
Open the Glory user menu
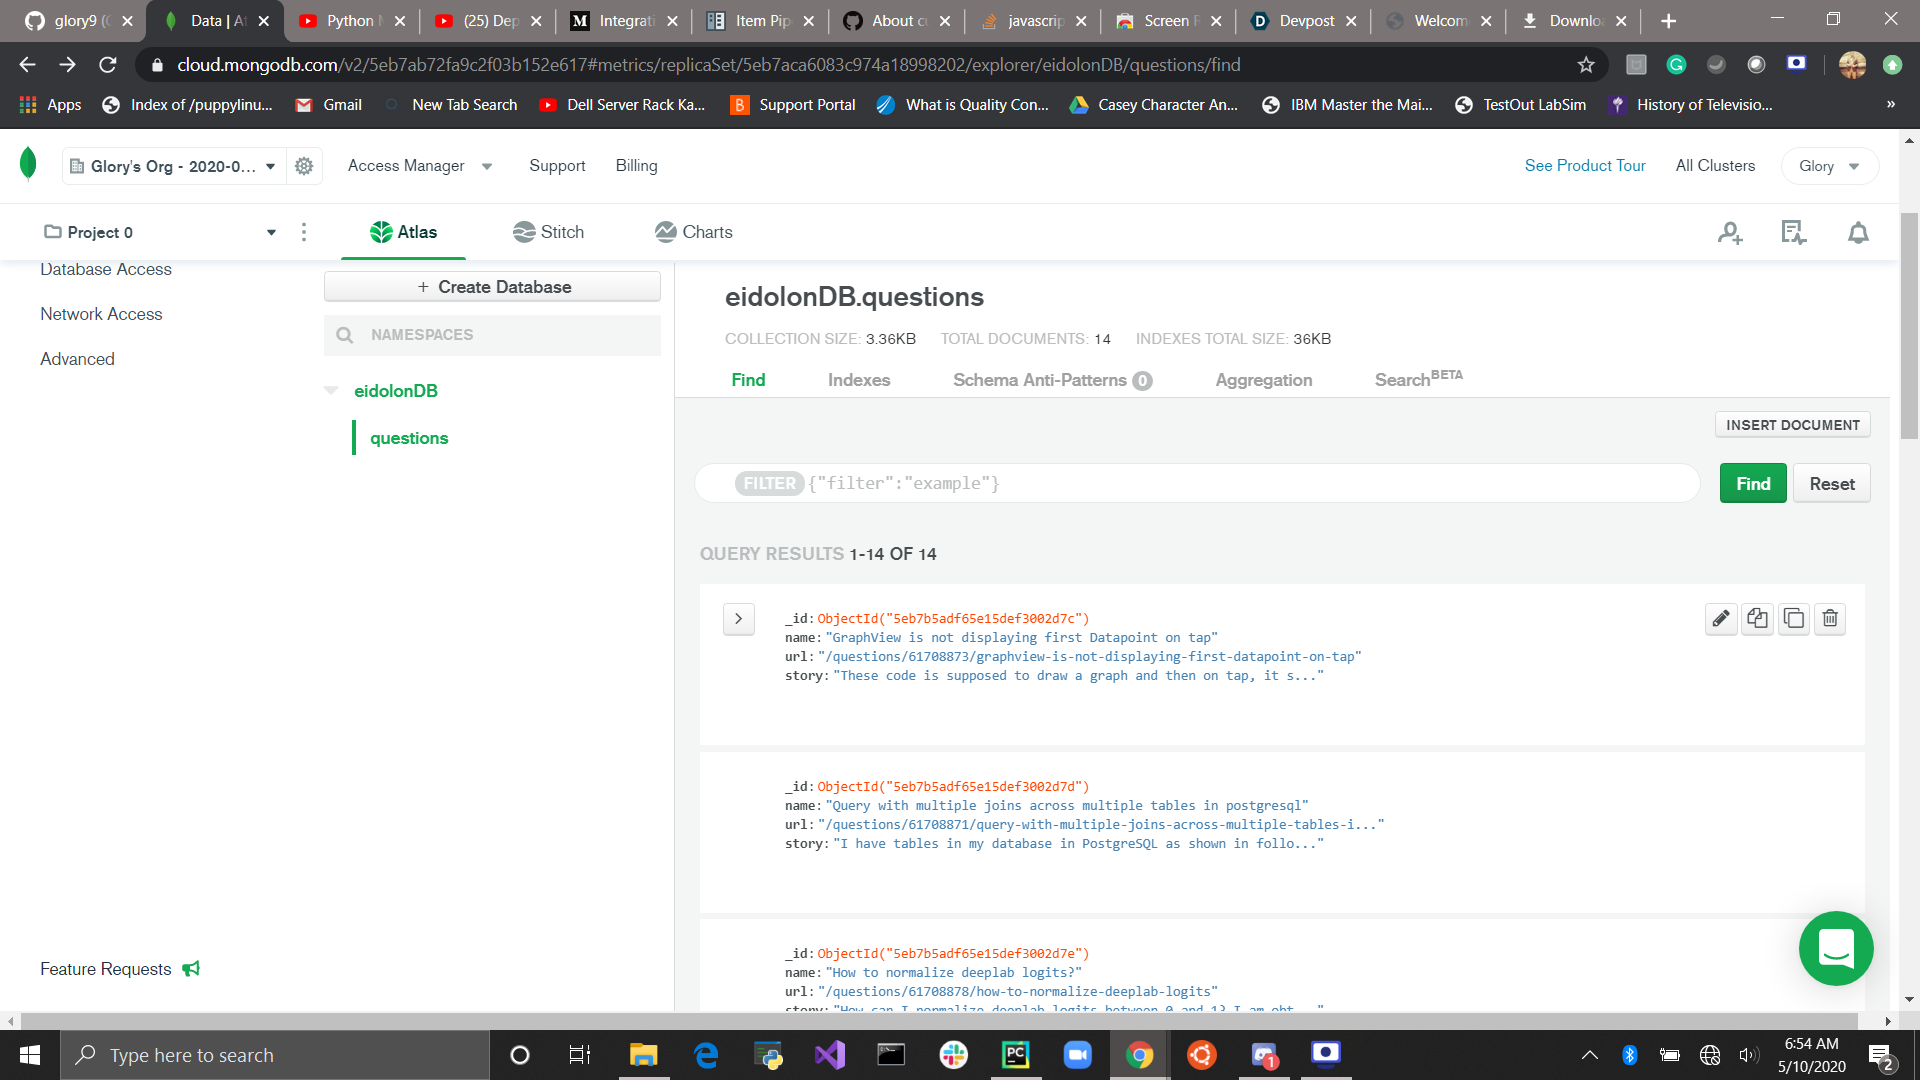(x=1829, y=166)
